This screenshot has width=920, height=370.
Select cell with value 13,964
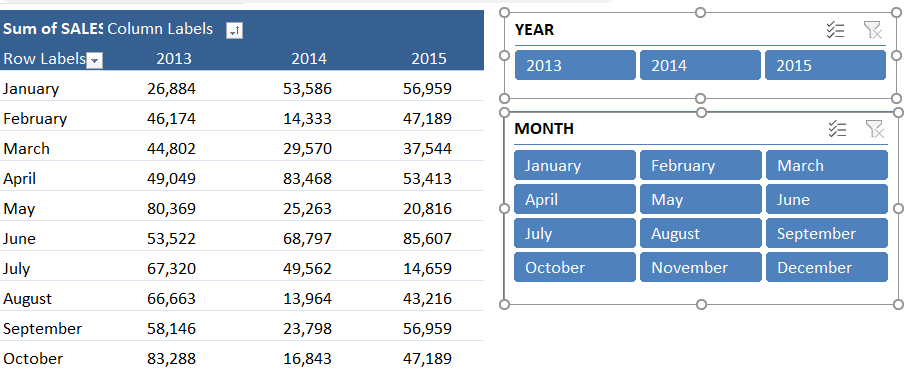[307, 299]
